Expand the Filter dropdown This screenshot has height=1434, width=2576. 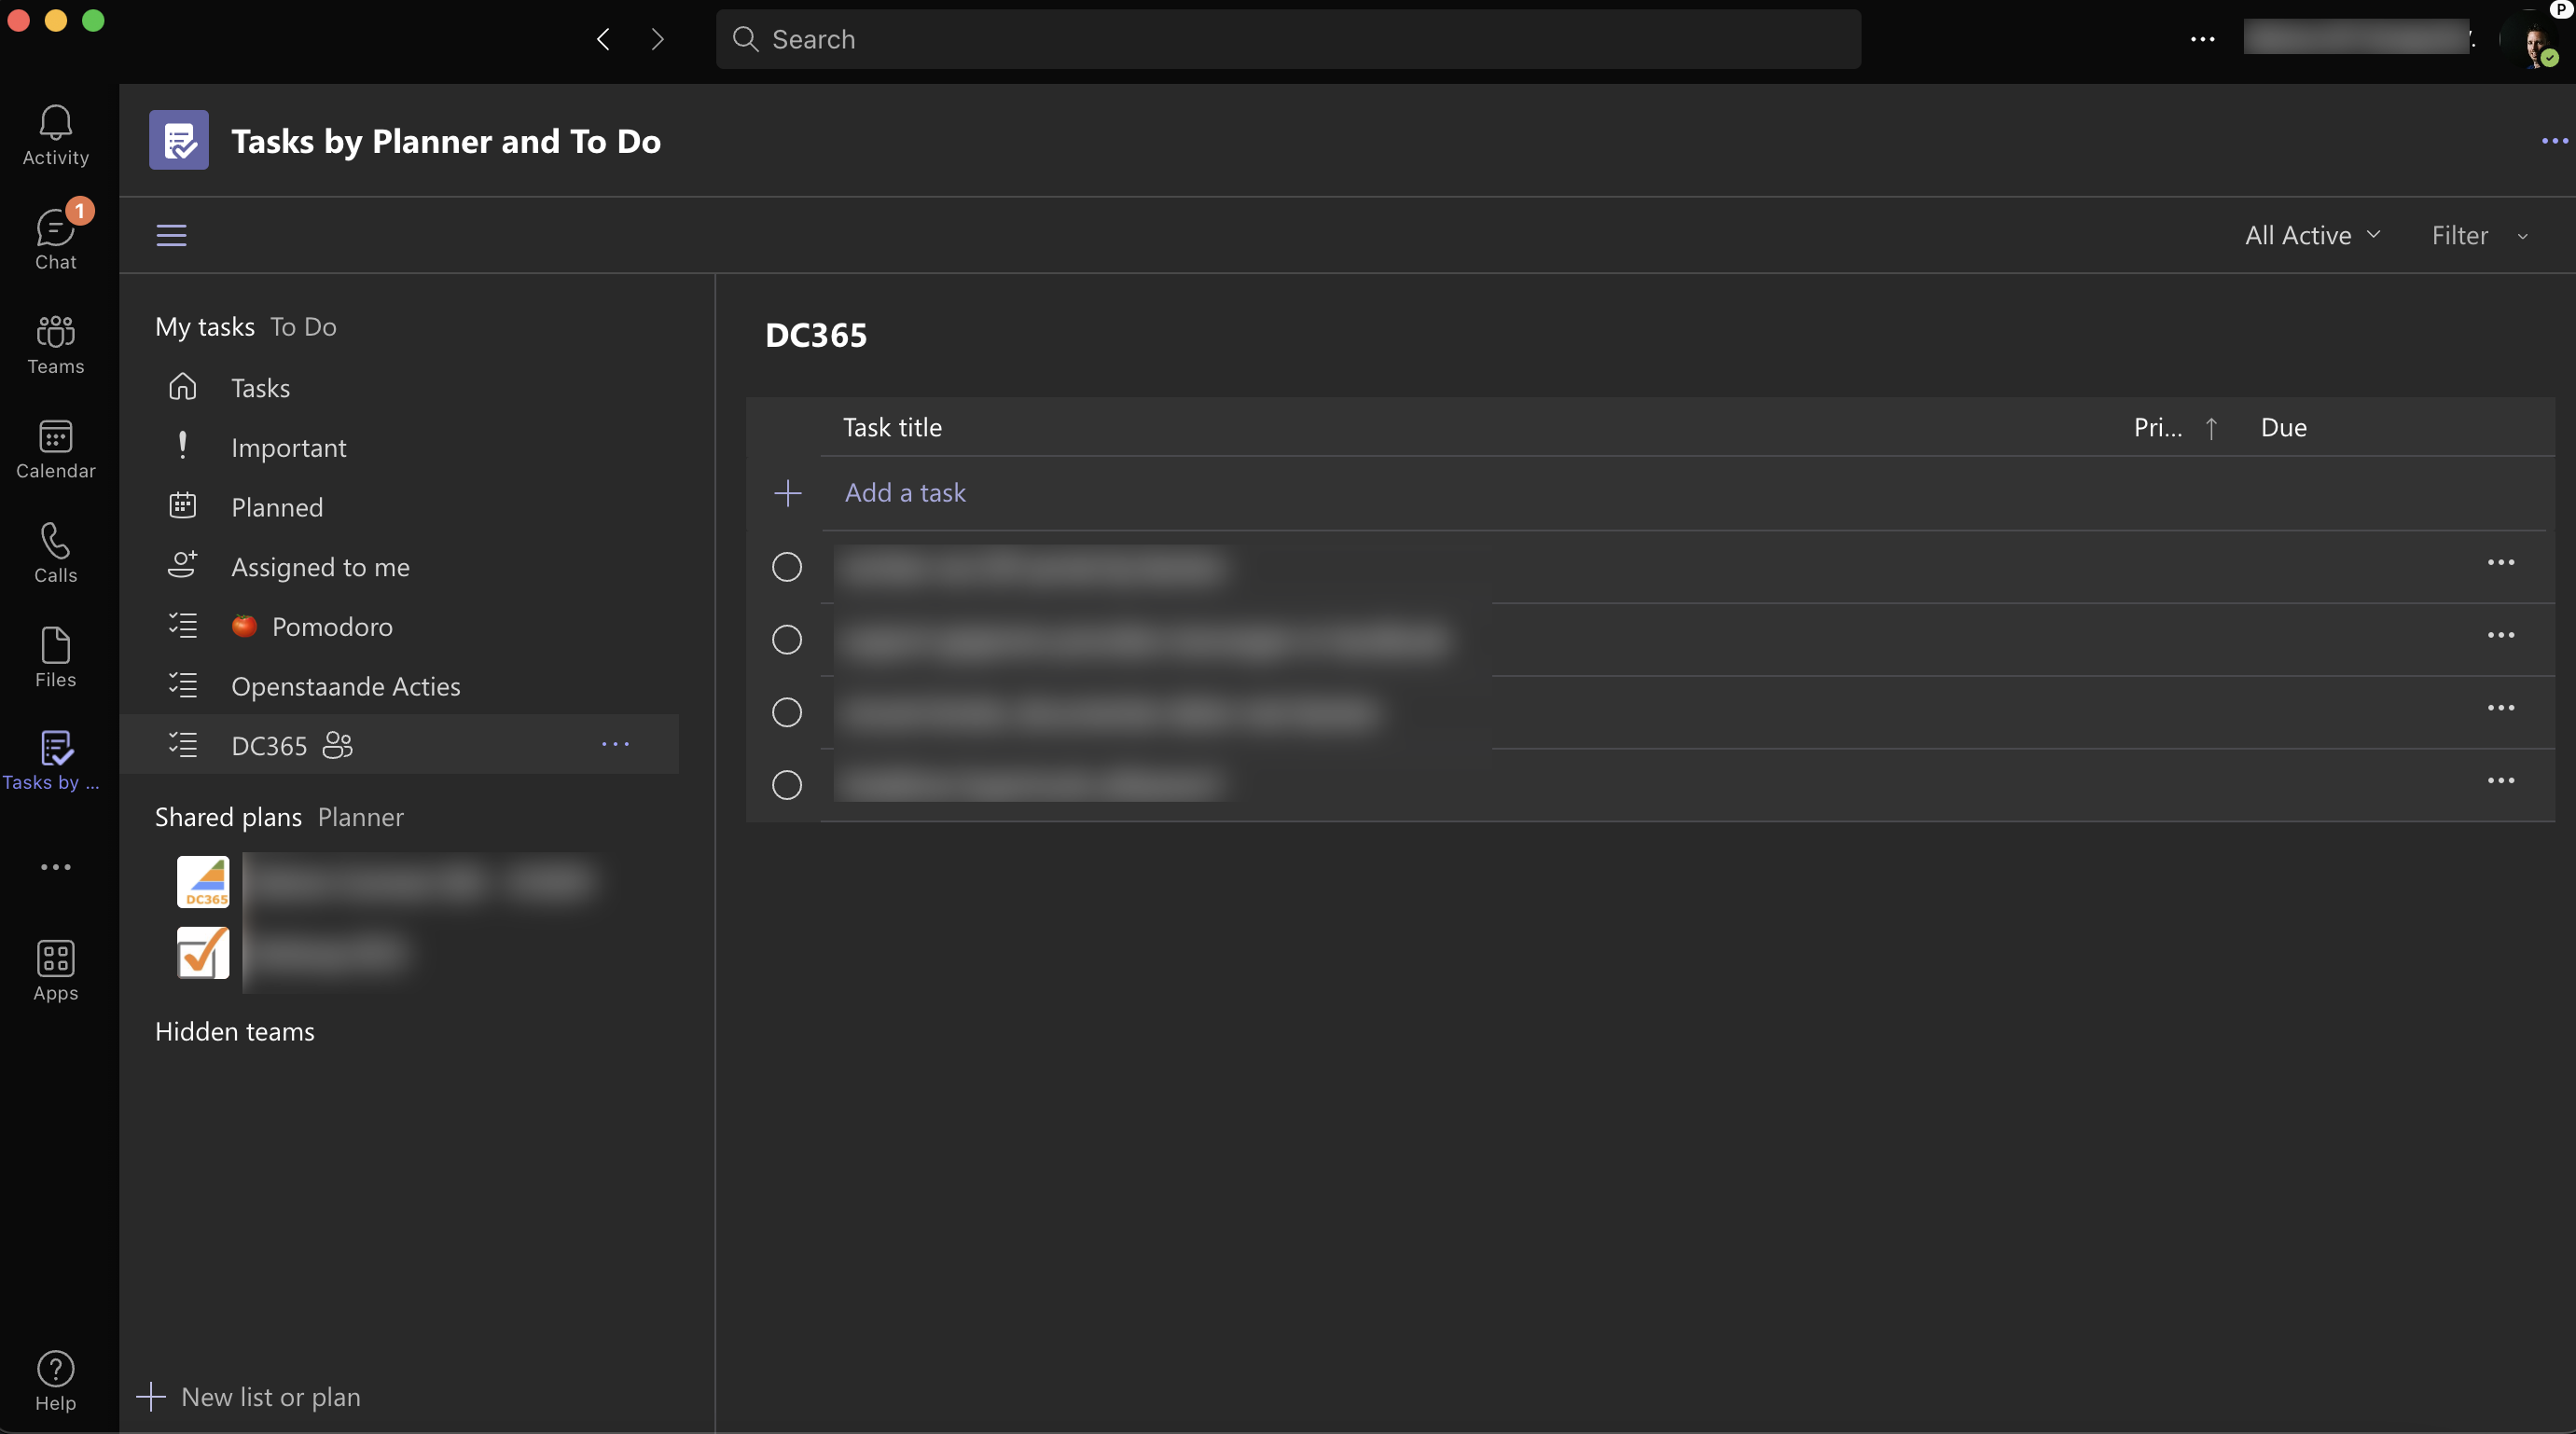2479,235
